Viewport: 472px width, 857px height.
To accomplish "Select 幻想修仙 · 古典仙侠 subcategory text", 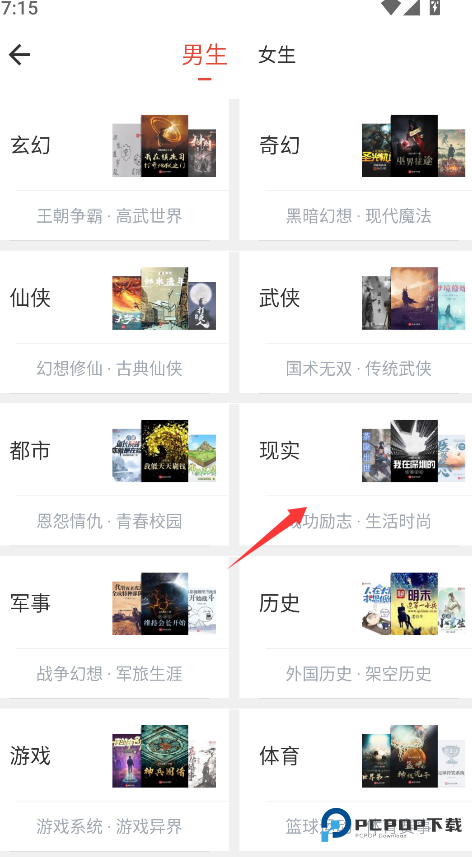I will click(x=109, y=369).
